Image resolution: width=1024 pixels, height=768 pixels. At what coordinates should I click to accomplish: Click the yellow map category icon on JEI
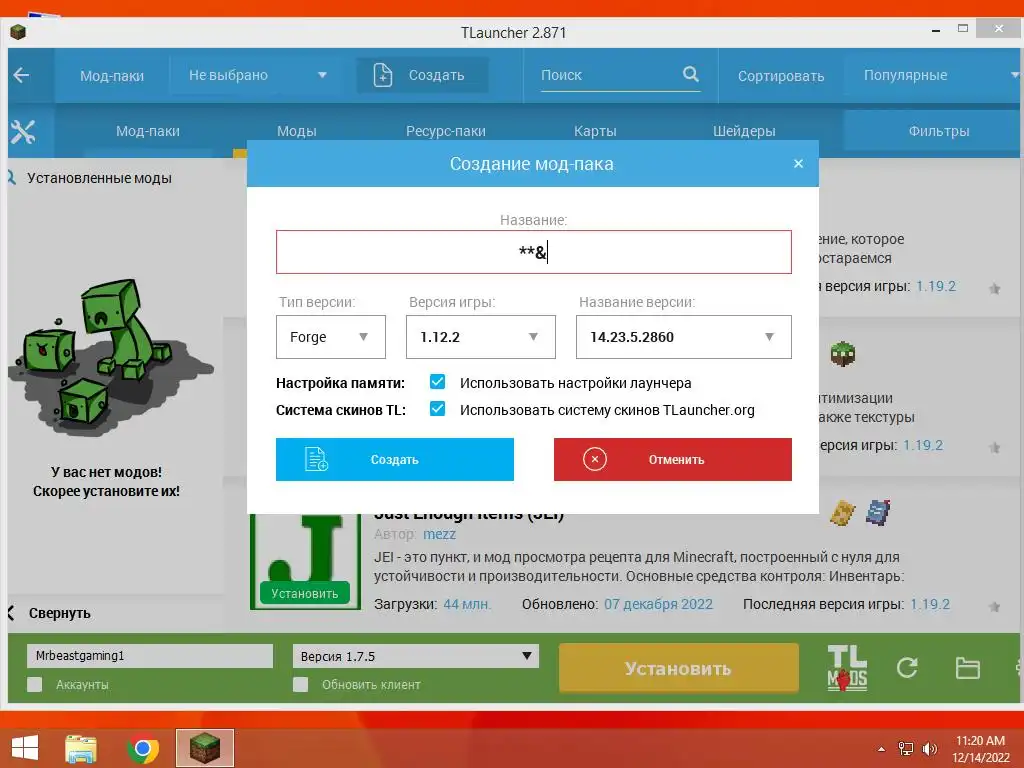(842, 513)
